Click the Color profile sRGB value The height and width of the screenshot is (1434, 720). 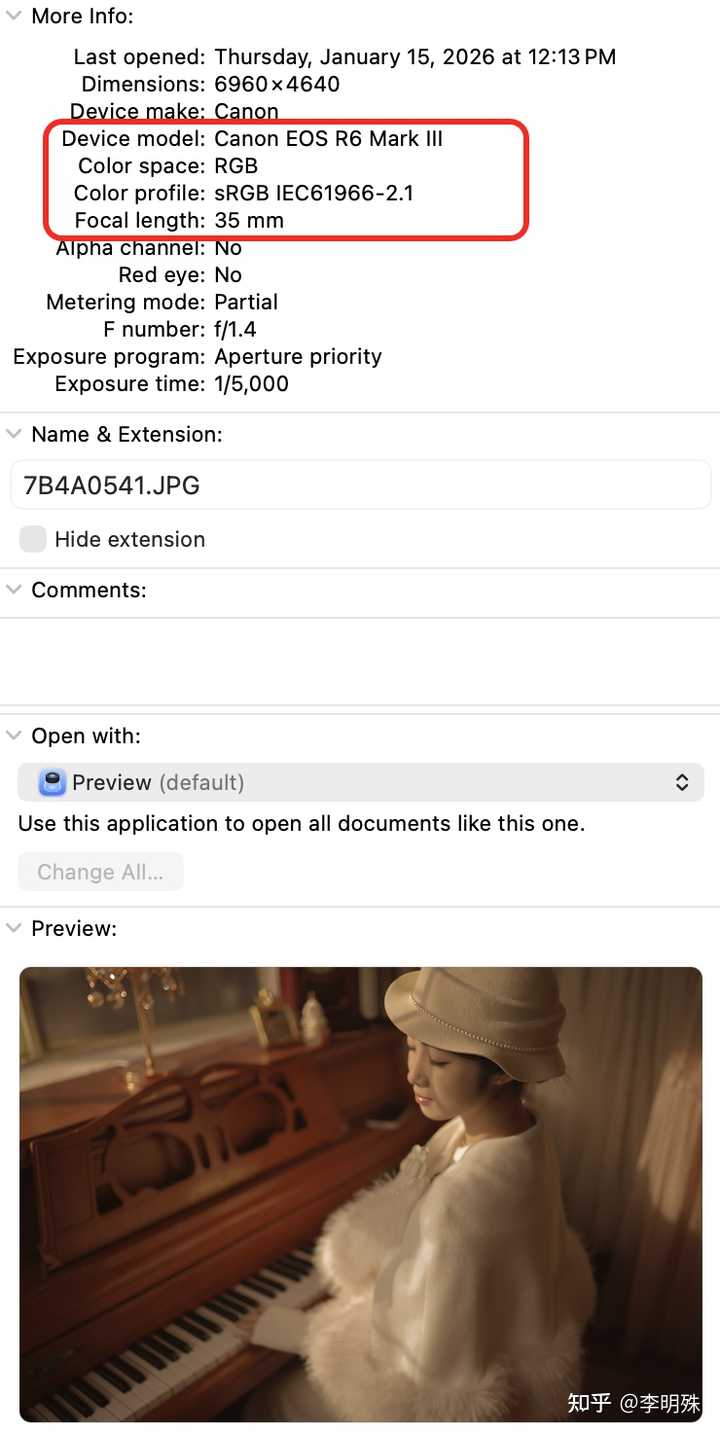tap(313, 193)
